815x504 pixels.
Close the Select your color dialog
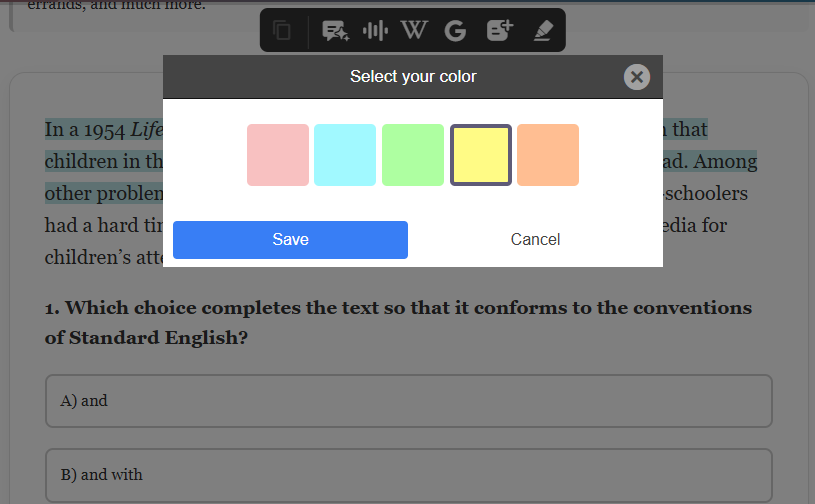(x=637, y=77)
